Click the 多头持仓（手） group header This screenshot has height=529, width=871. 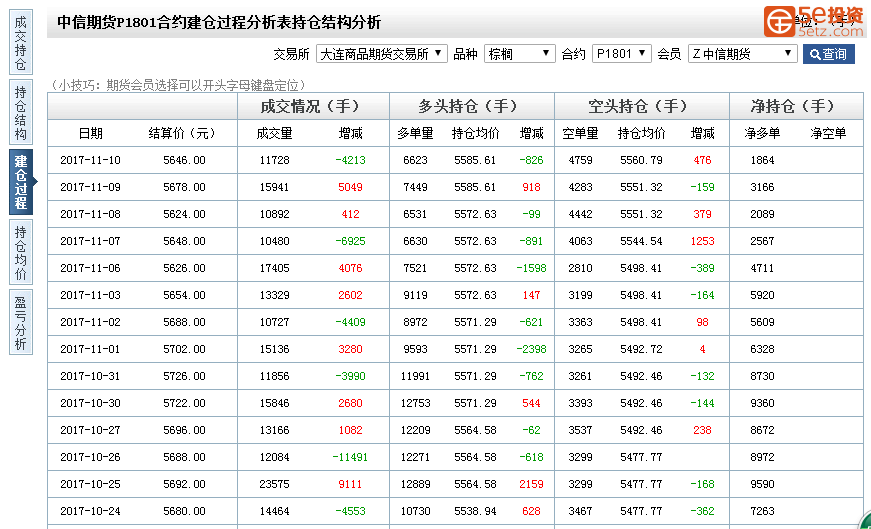click(x=472, y=106)
